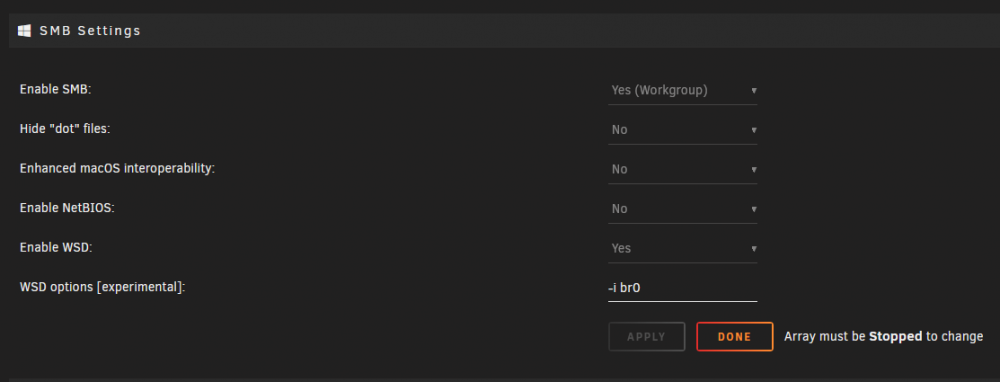This screenshot has height=382, width=1000.
Task: Click WSD options [experimental] label
Action: coord(103,287)
